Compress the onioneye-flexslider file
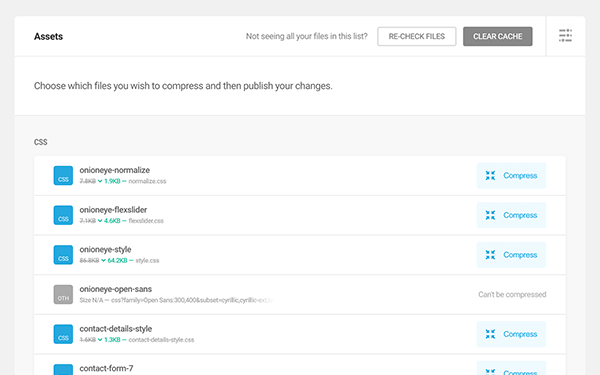The height and width of the screenshot is (375, 600). click(511, 215)
